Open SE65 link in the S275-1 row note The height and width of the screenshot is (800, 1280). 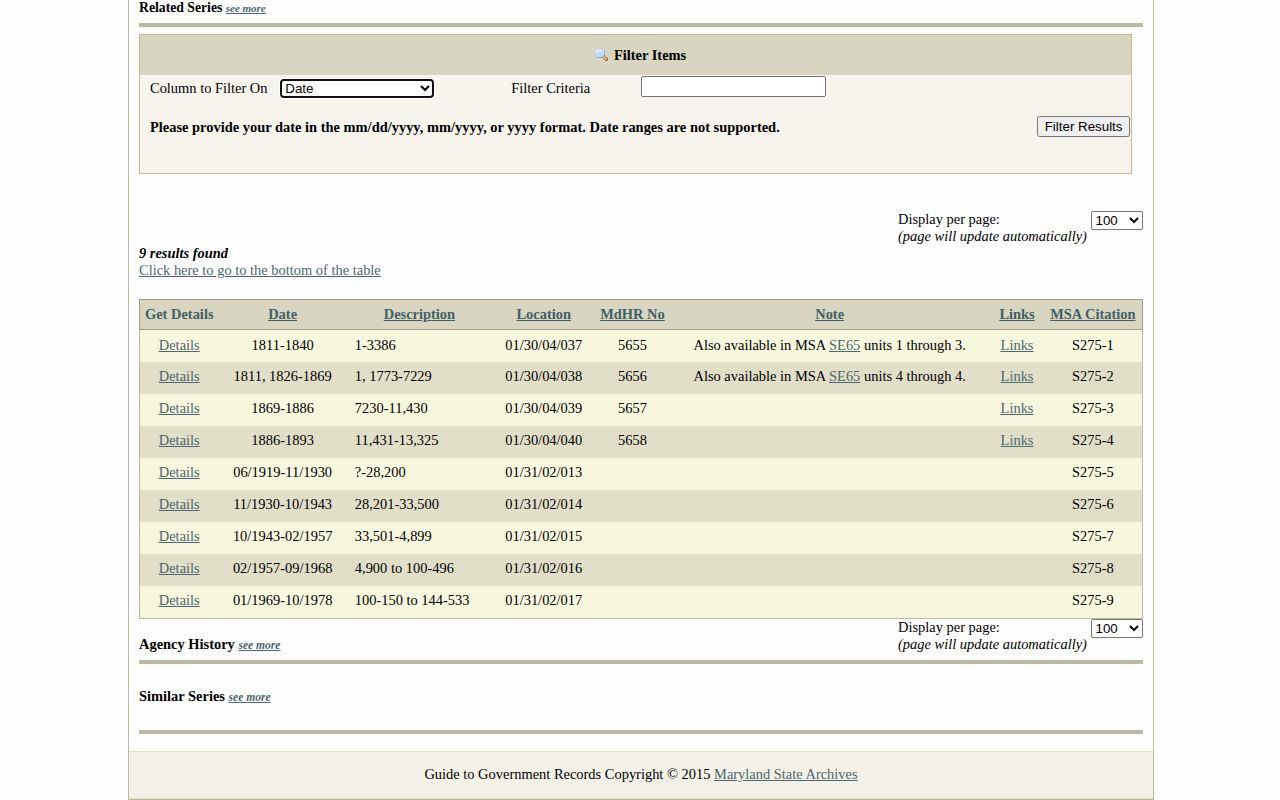pyautogui.click(x=844, y=345)
